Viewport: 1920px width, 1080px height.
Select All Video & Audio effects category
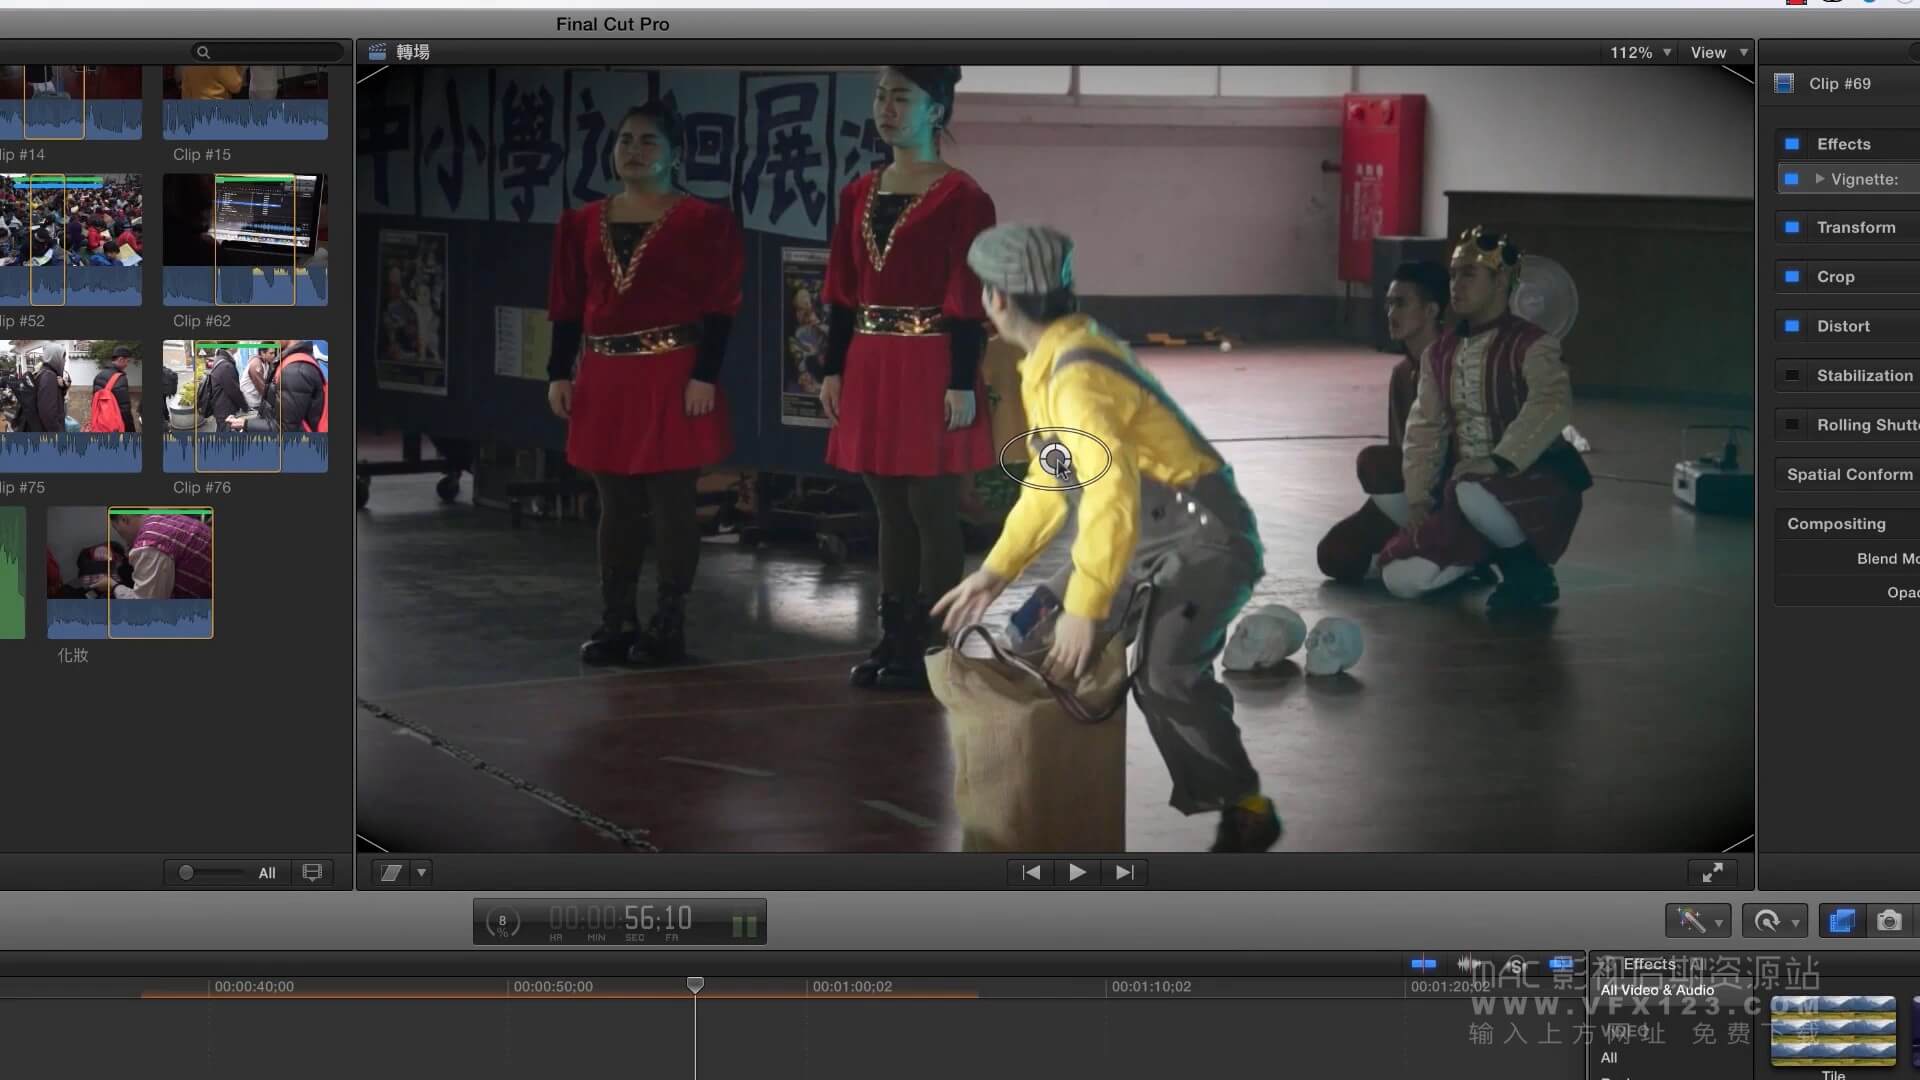click(x=1657, y=990)
